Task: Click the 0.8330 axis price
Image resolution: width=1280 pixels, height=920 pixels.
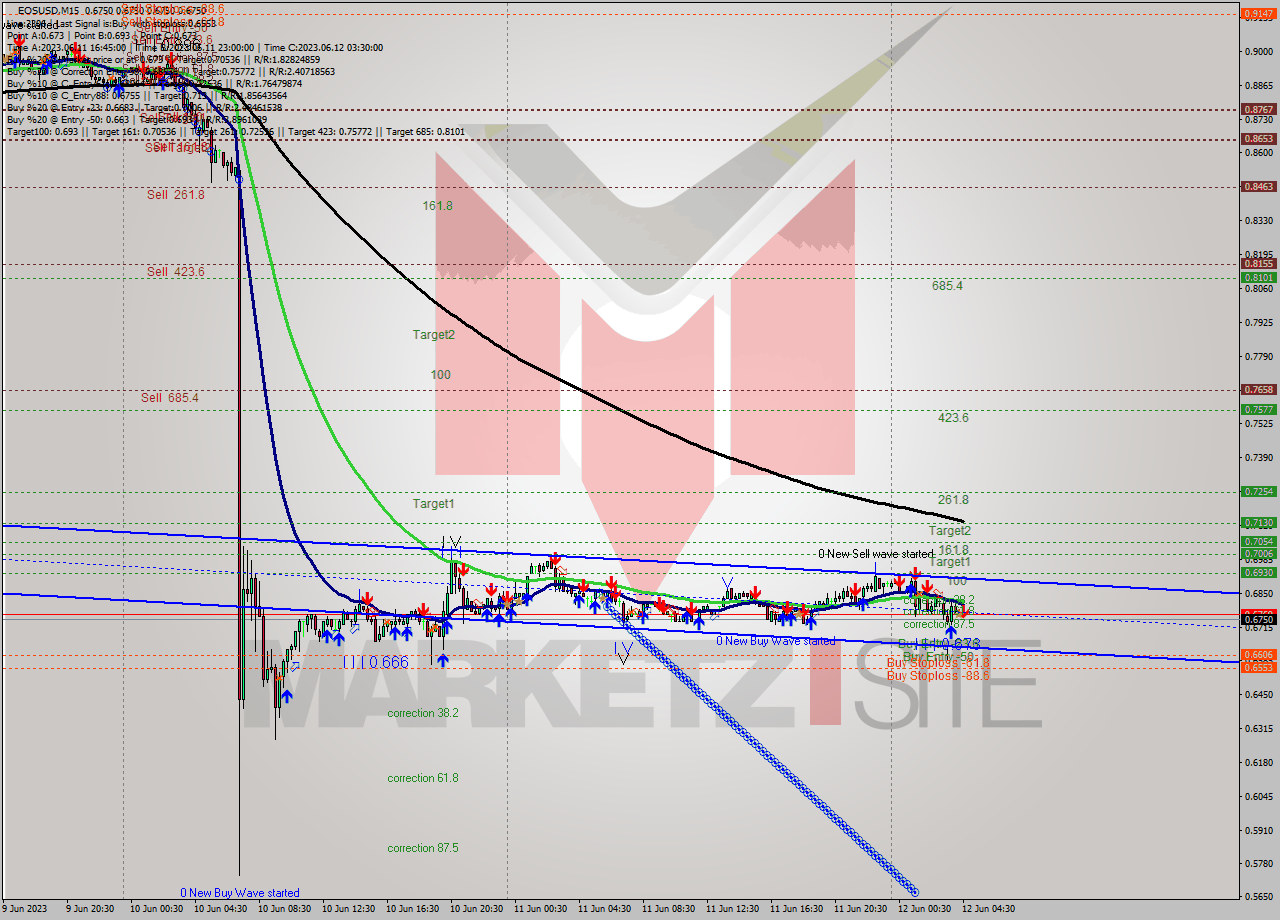Action: [1258, 221]
